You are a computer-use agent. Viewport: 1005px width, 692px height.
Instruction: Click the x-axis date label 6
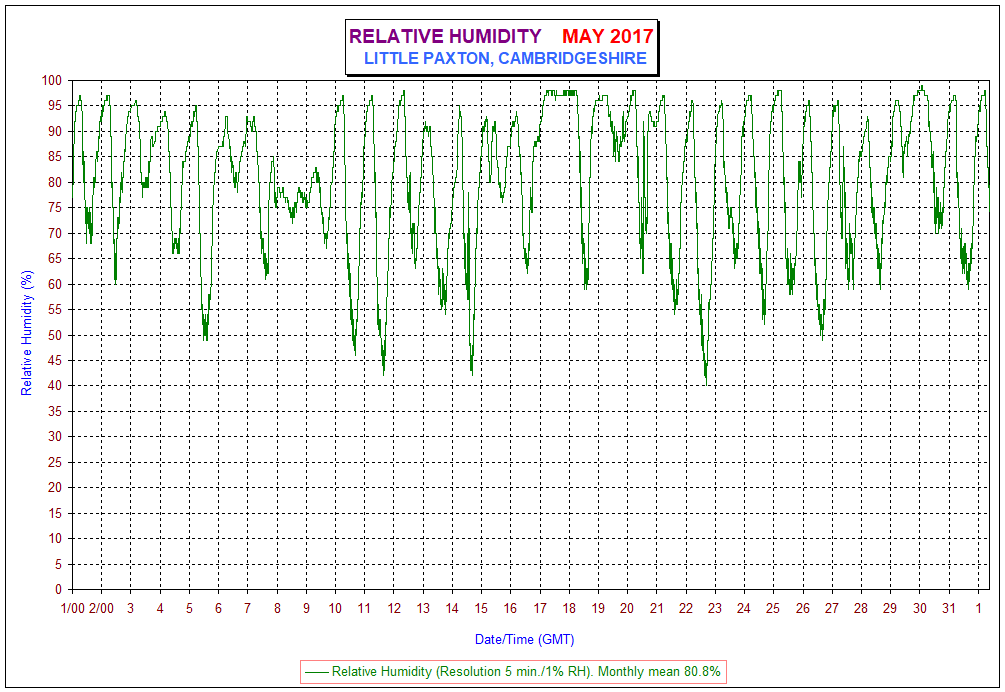tap(219, 609)
